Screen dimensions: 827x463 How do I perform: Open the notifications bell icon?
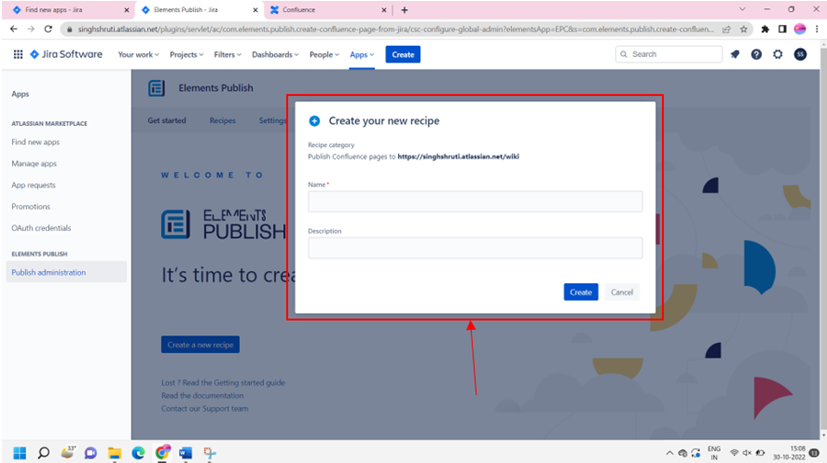tap(735, 54)
